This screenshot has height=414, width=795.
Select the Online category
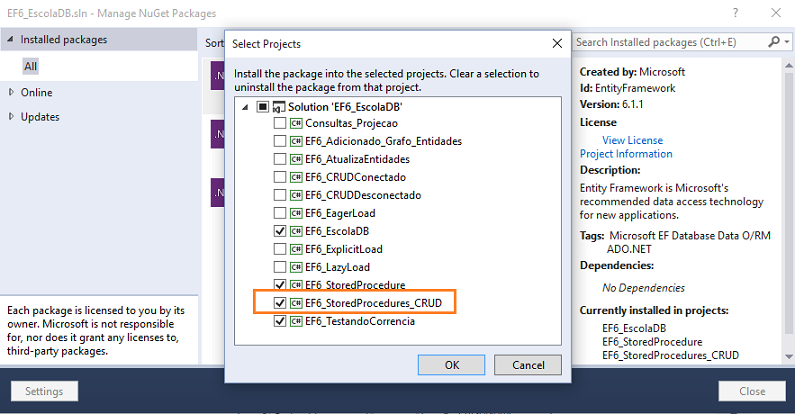click(x=37, y=92)
